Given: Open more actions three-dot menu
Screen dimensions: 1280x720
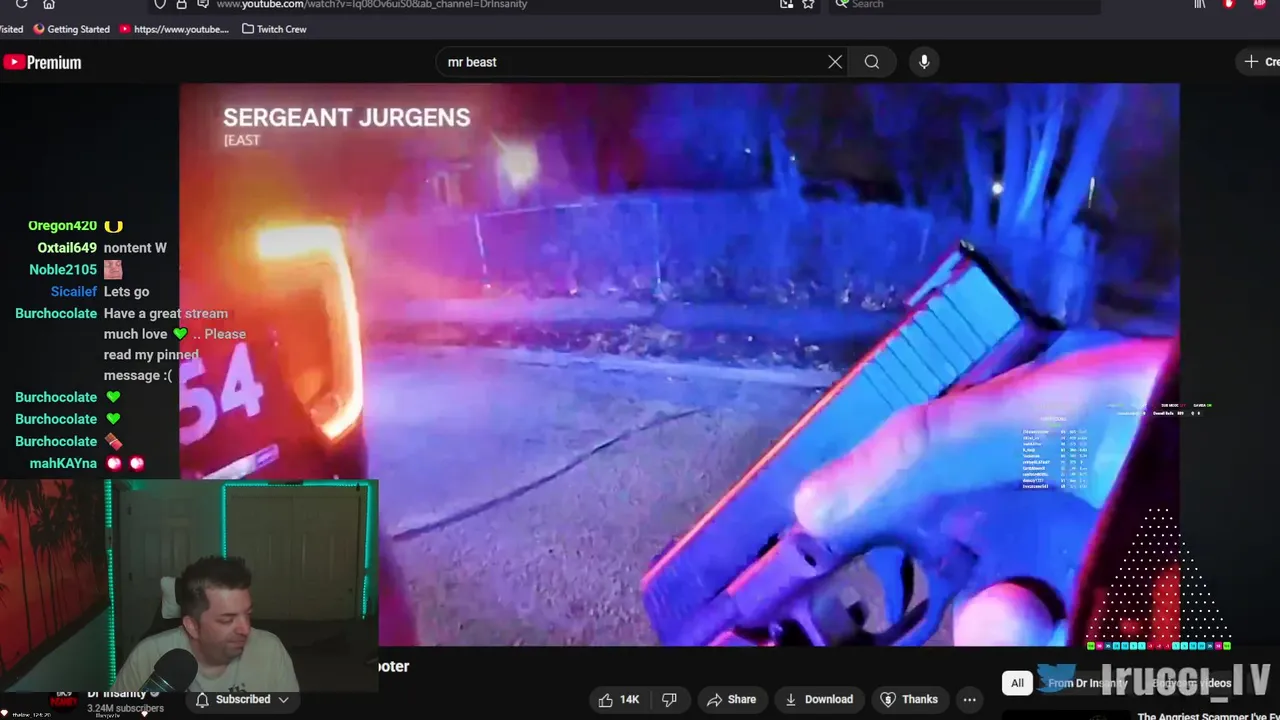Looking at the screenshot, I should (x=969, y=699).
